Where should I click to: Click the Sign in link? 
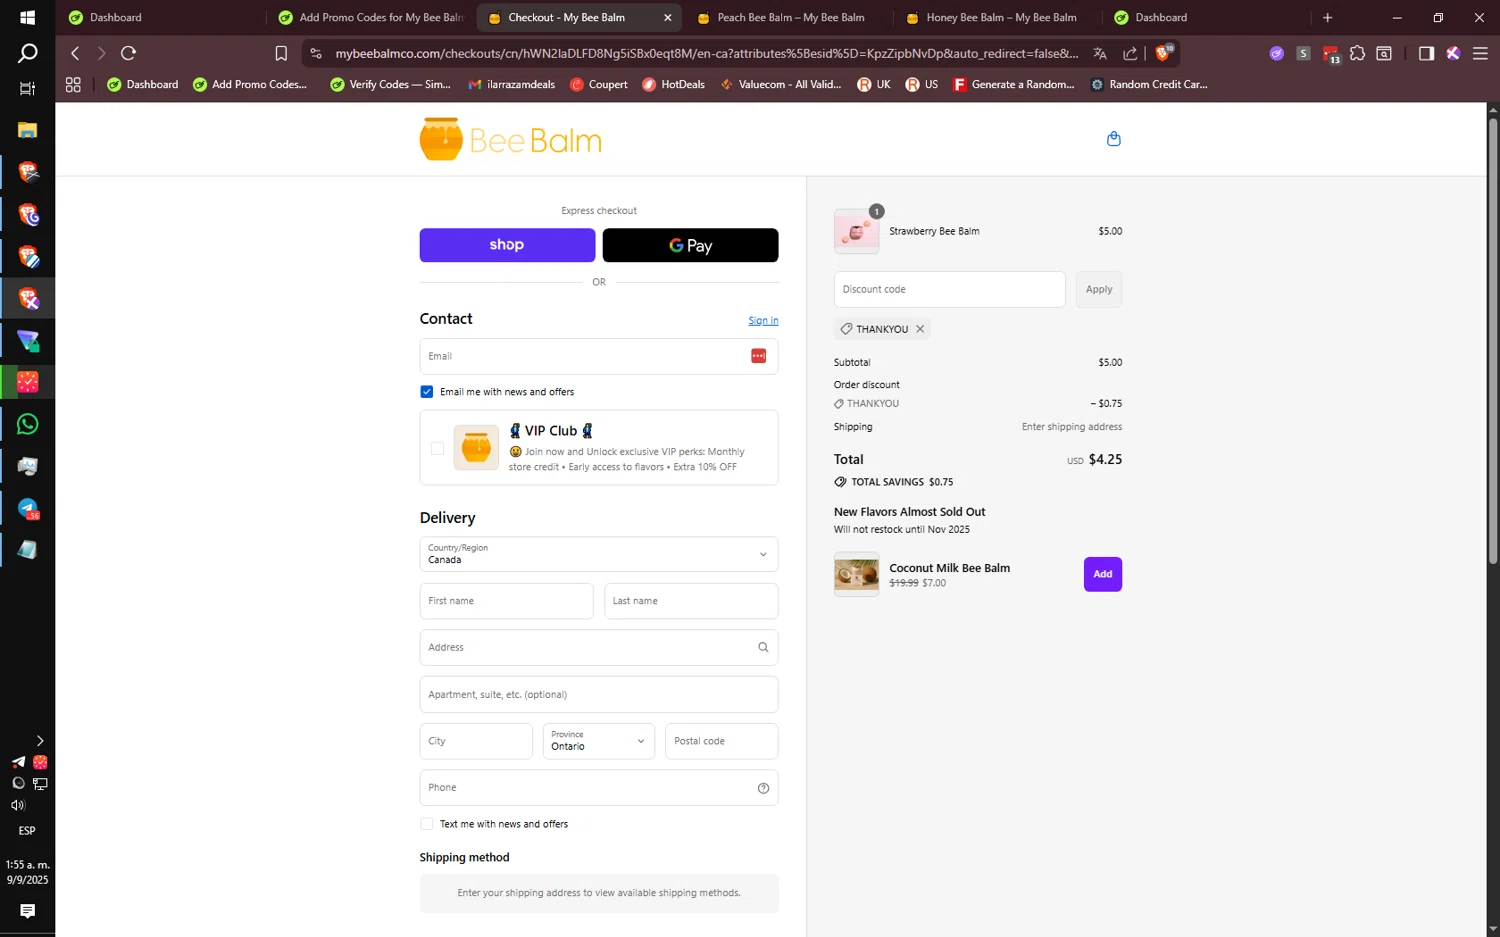point(763,321)
